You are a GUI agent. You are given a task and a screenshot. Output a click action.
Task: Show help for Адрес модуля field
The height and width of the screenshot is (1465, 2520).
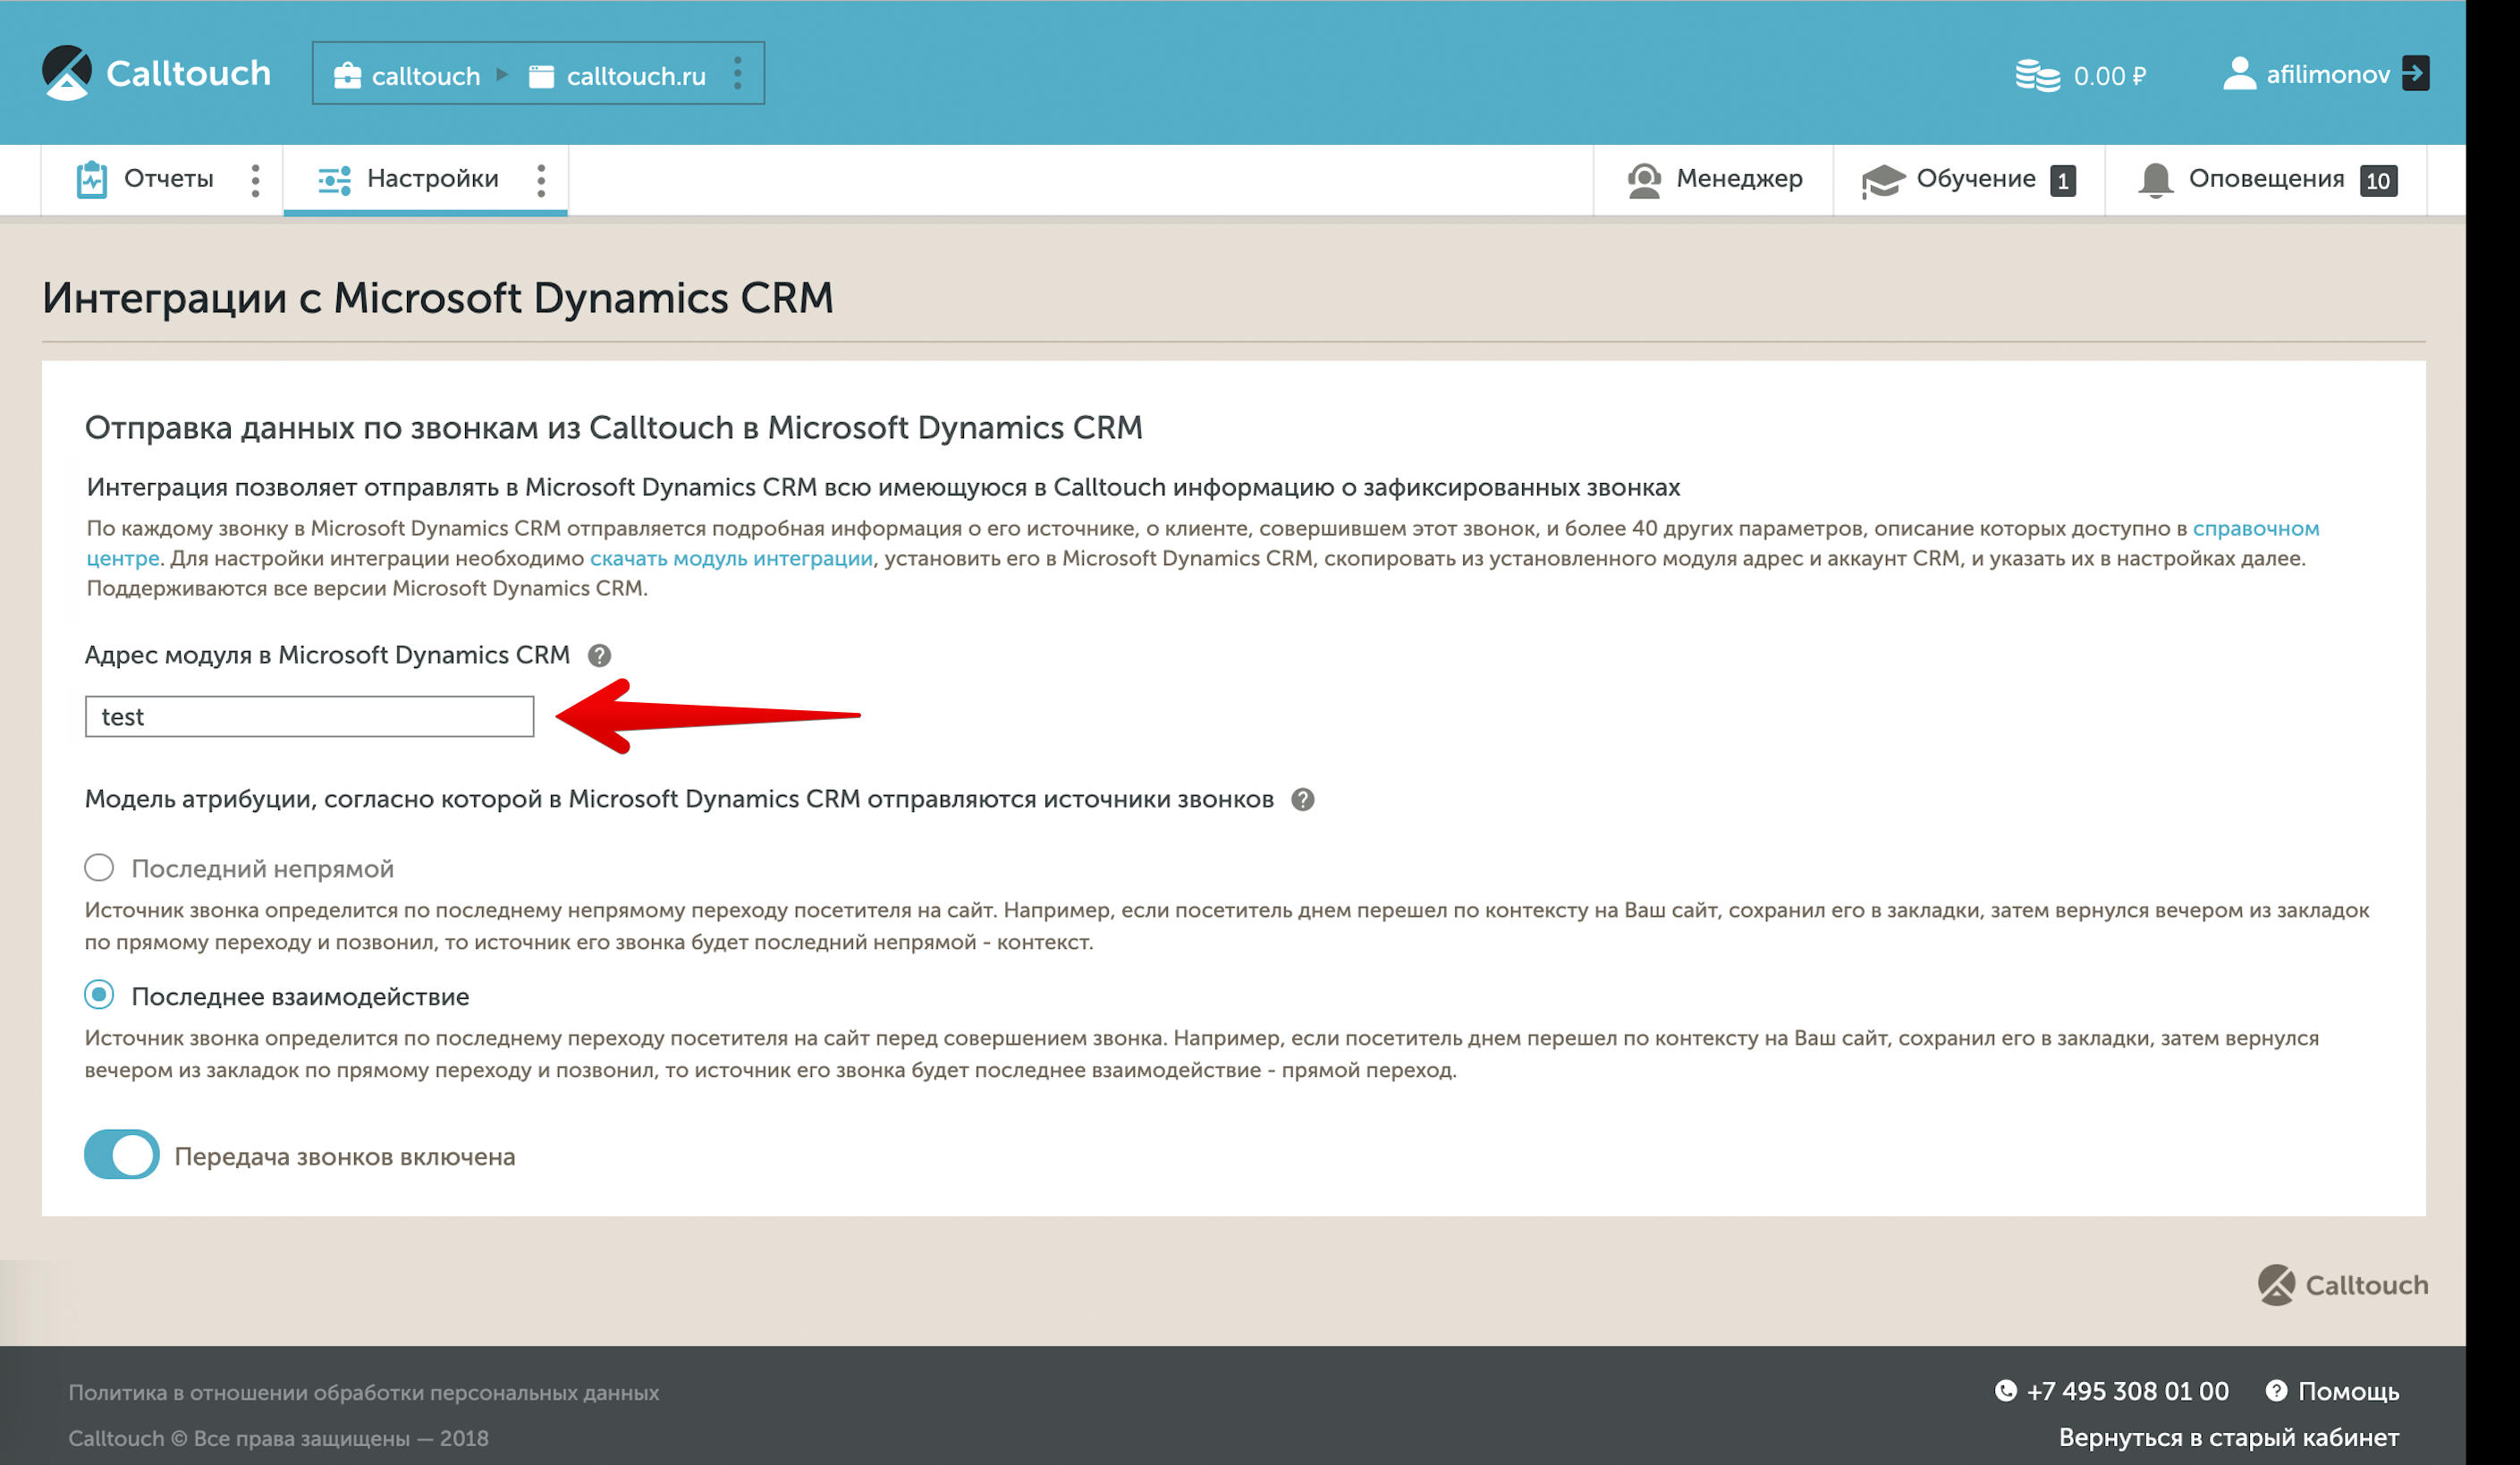click(599, 655)
